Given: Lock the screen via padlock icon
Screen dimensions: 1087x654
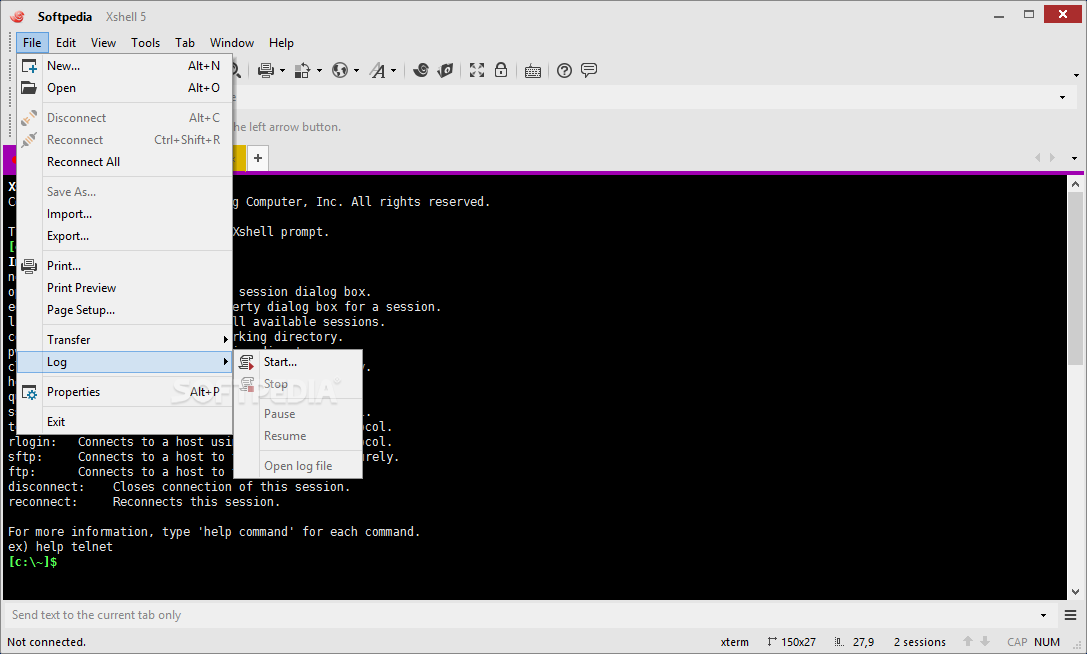Looking at the screenshot, I should pyautogui.click(x=501, y=70).
